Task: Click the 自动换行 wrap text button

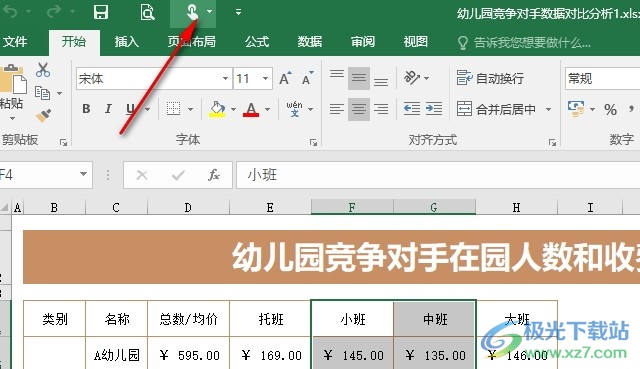Action: click(490, 78)
